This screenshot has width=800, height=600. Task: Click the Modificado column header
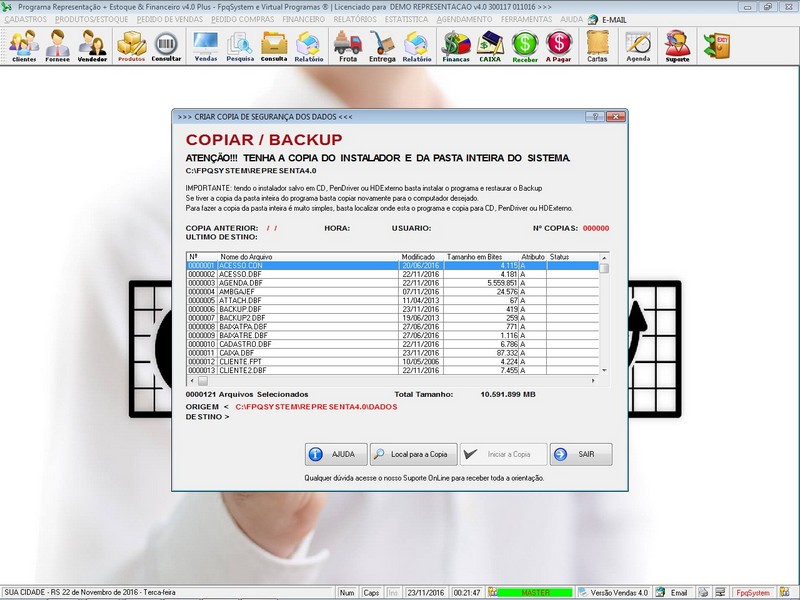[421, 257]
